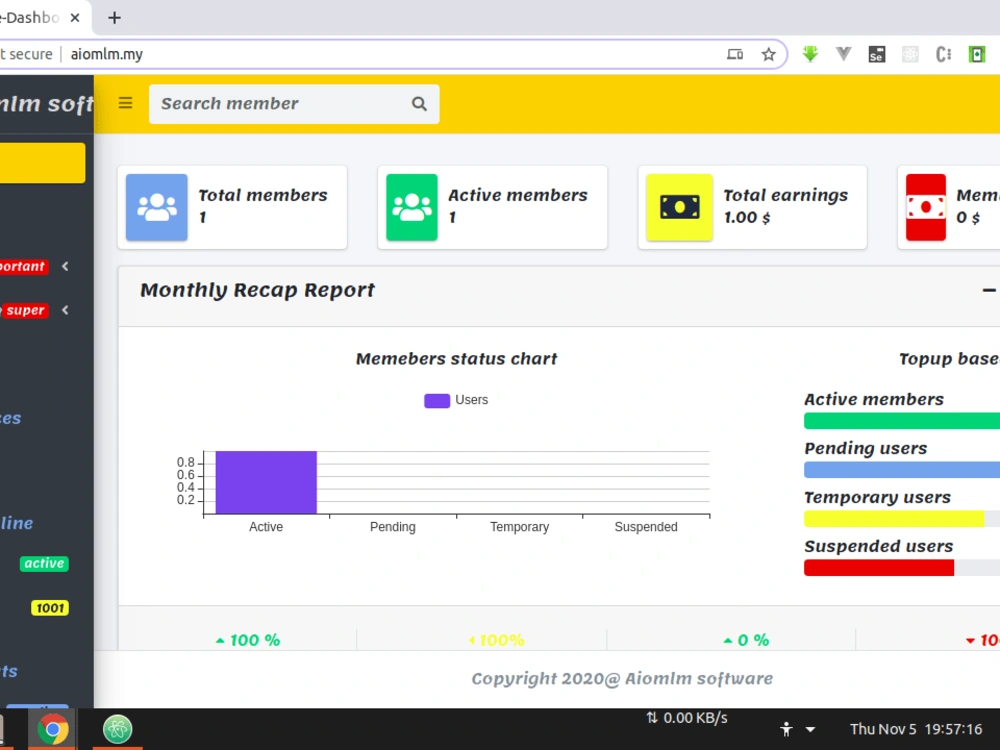
Task: Click the Copyright 2020@ Aiomlm software text
Action: point(622,679)
